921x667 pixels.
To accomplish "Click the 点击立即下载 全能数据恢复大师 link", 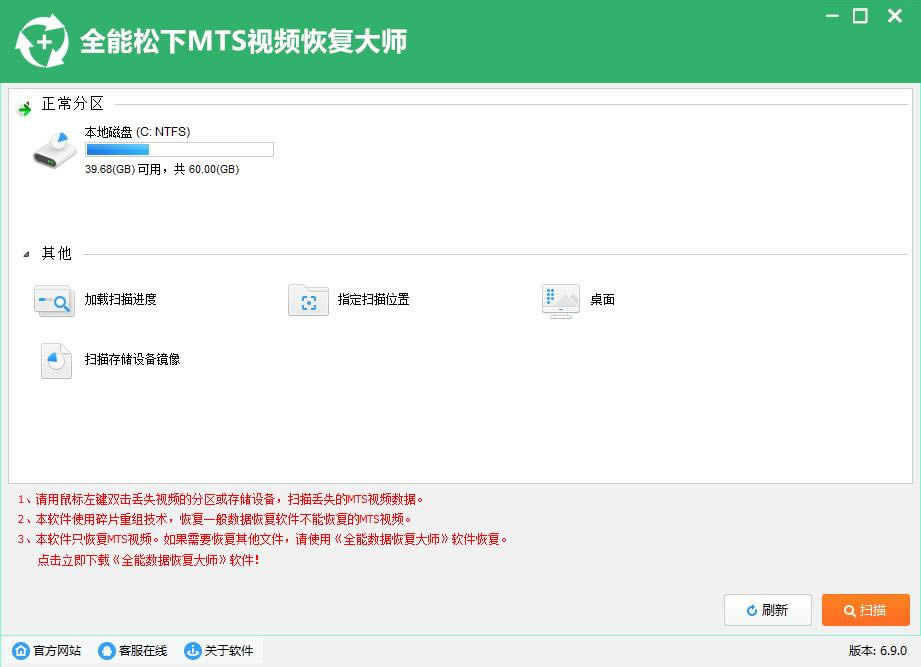I will [148, 560].
